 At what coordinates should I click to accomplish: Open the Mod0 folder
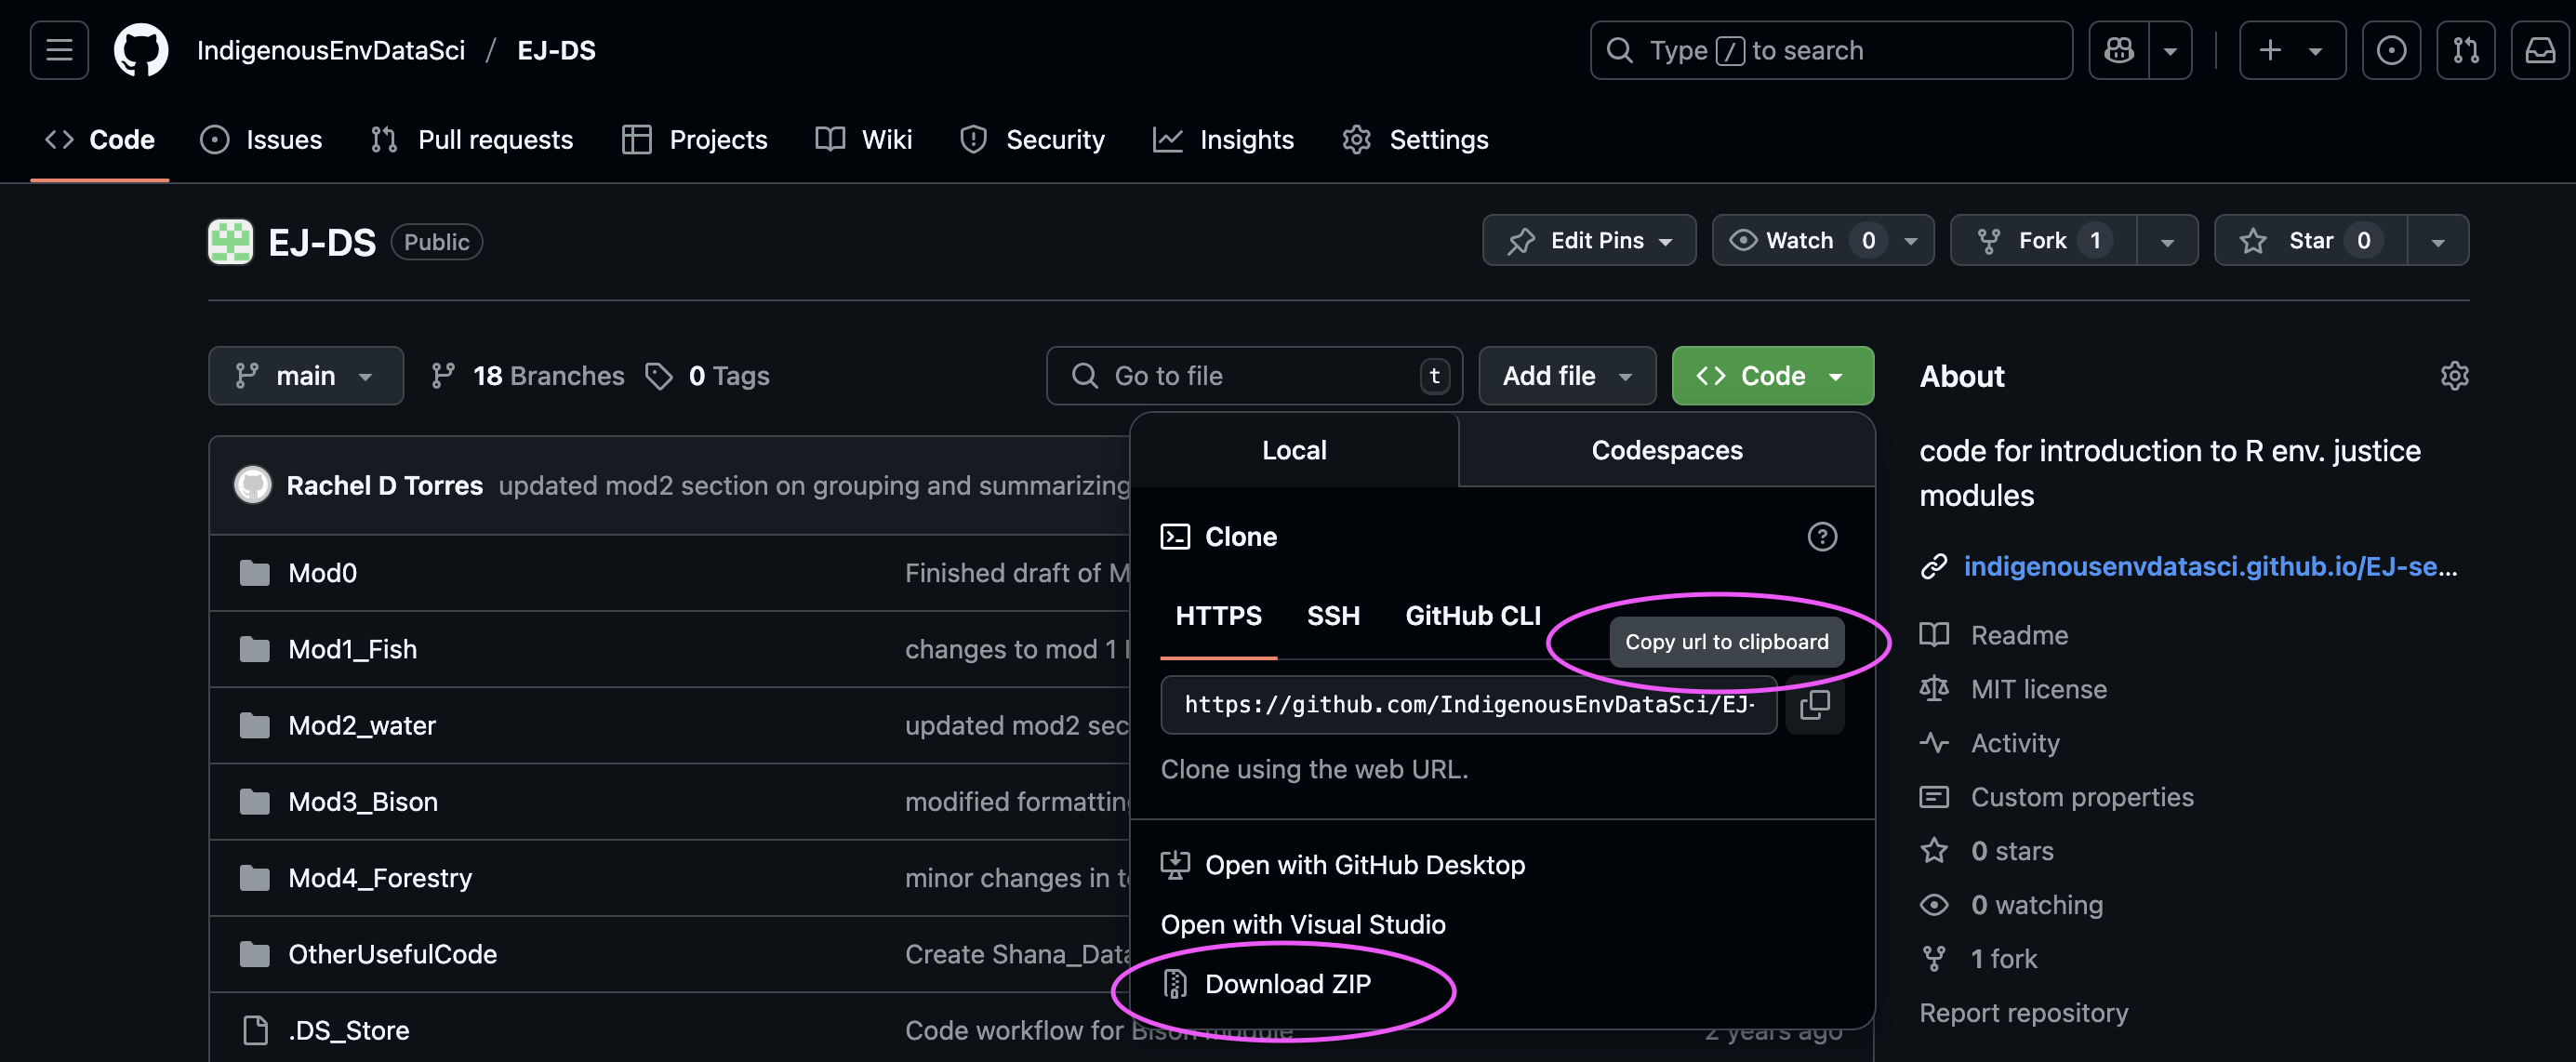pyautogui.click(x=322, y=573)
